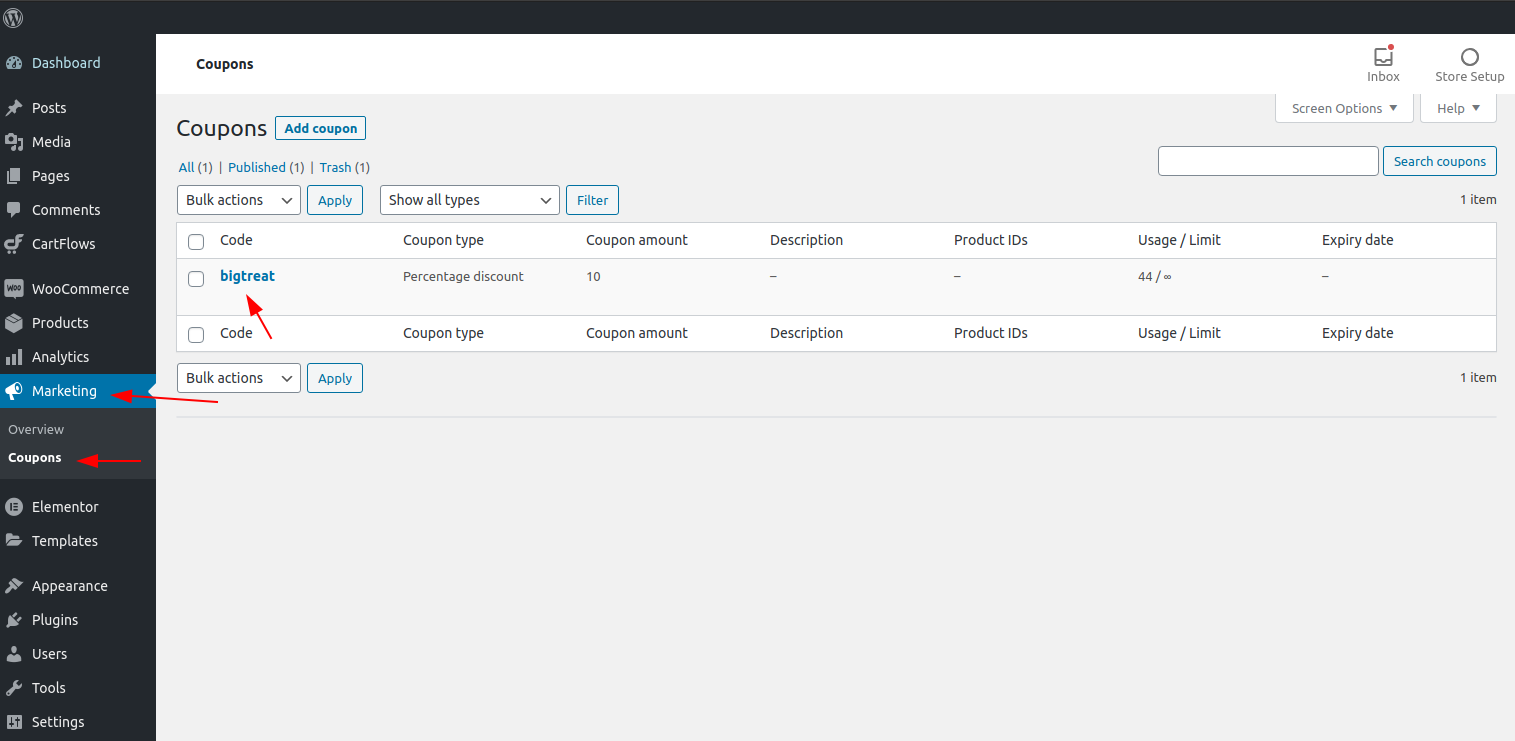
Task: Open the bigtreat coupon link
Action: point(247,276)
